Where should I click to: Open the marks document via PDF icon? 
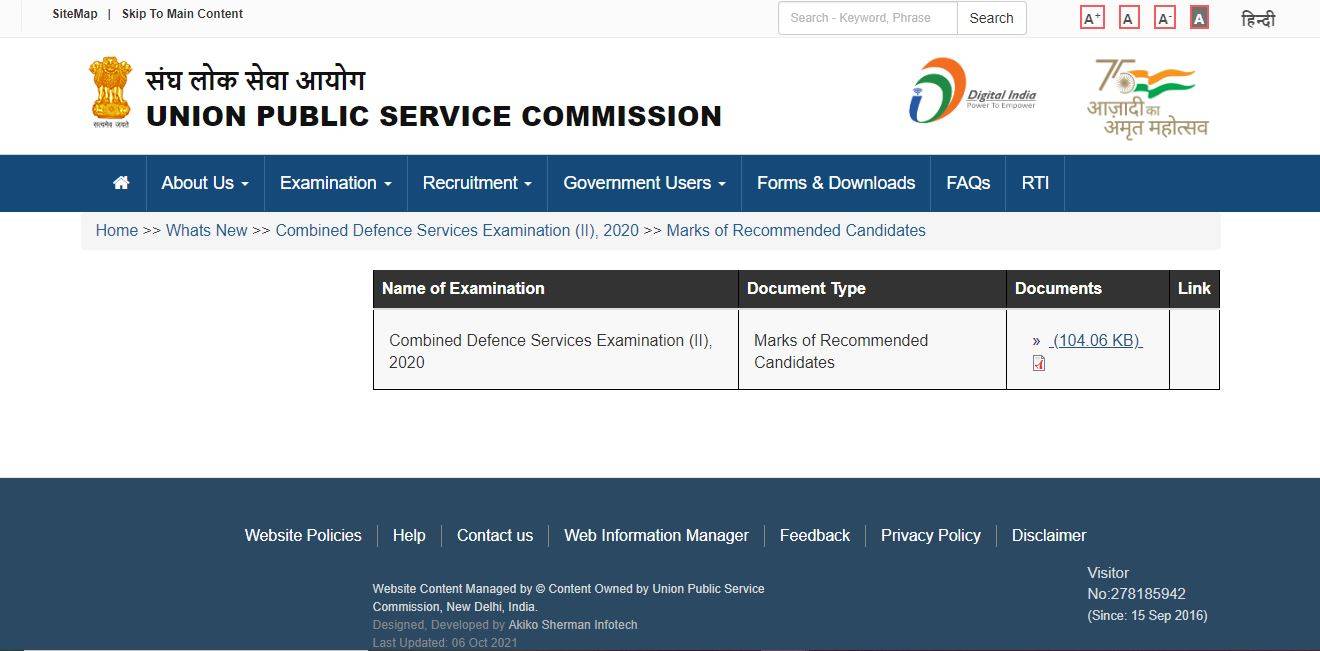click(1038, 363)
